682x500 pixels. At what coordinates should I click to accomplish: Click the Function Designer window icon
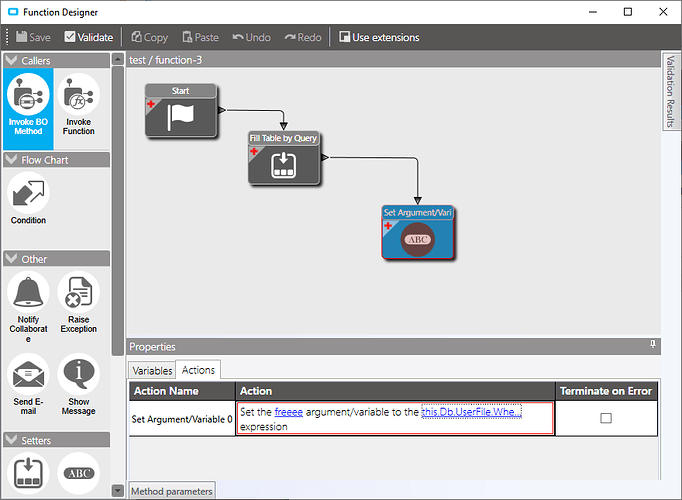click(13, 12)
